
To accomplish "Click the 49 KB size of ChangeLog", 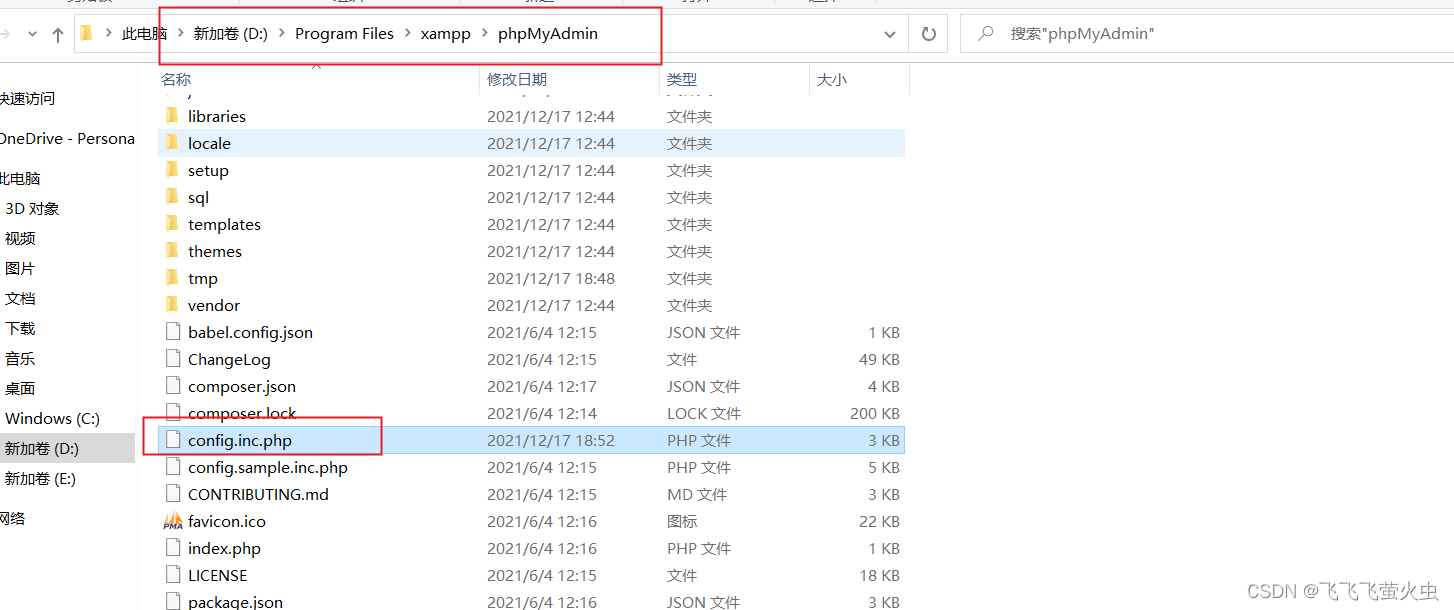I will [x=879, y=359].
